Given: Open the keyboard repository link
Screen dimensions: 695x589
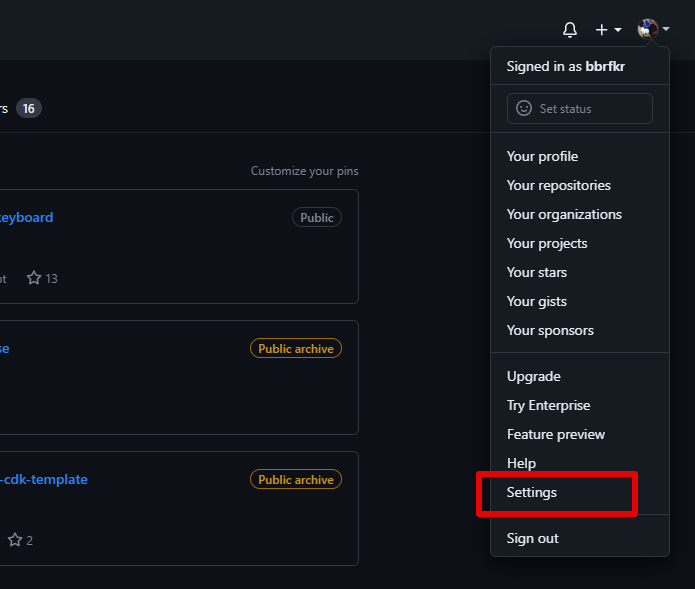Looking at the screenshot, I should (26, 218).
